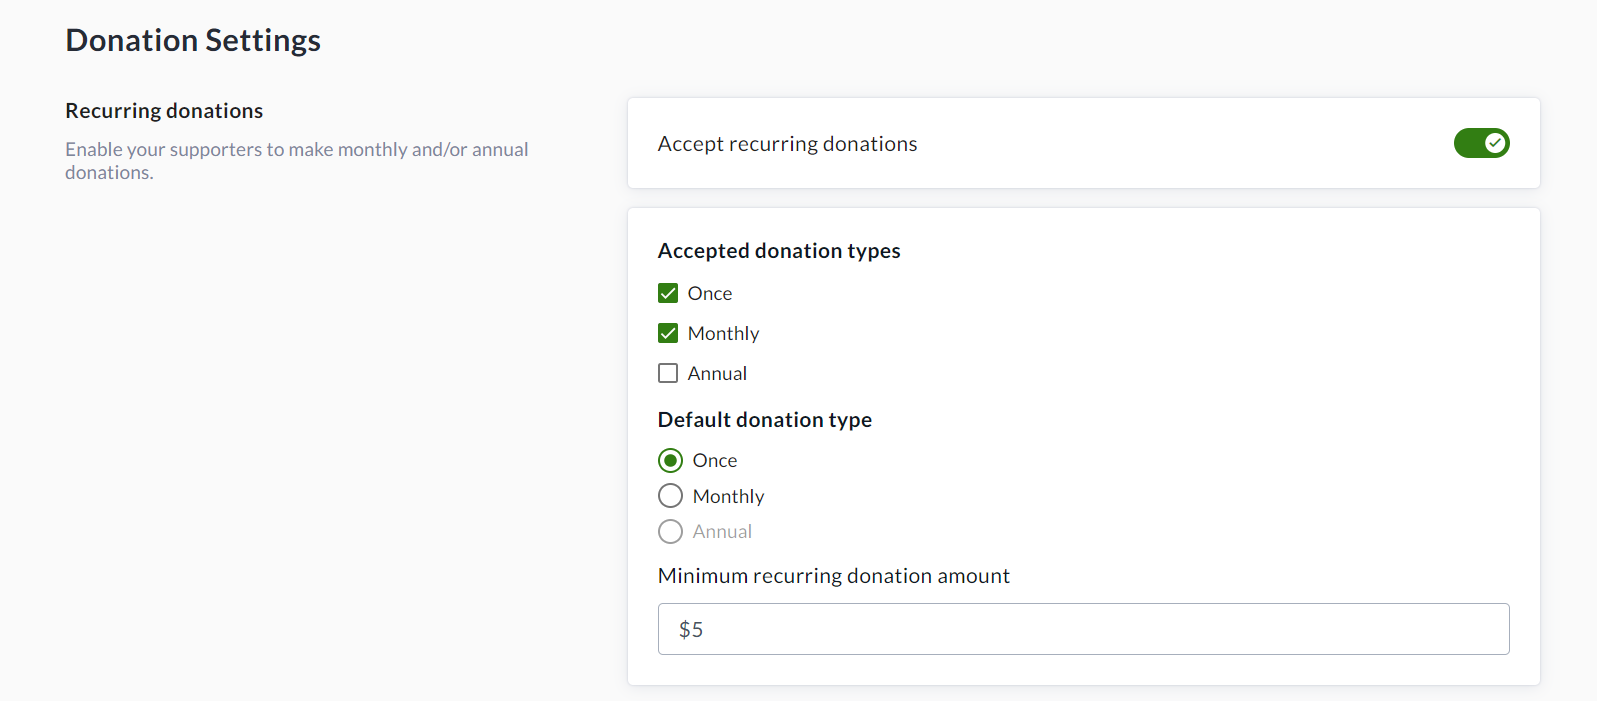Enable the Annual accepted donation type checkbox
1597x701 pixels.
(668, 373)
